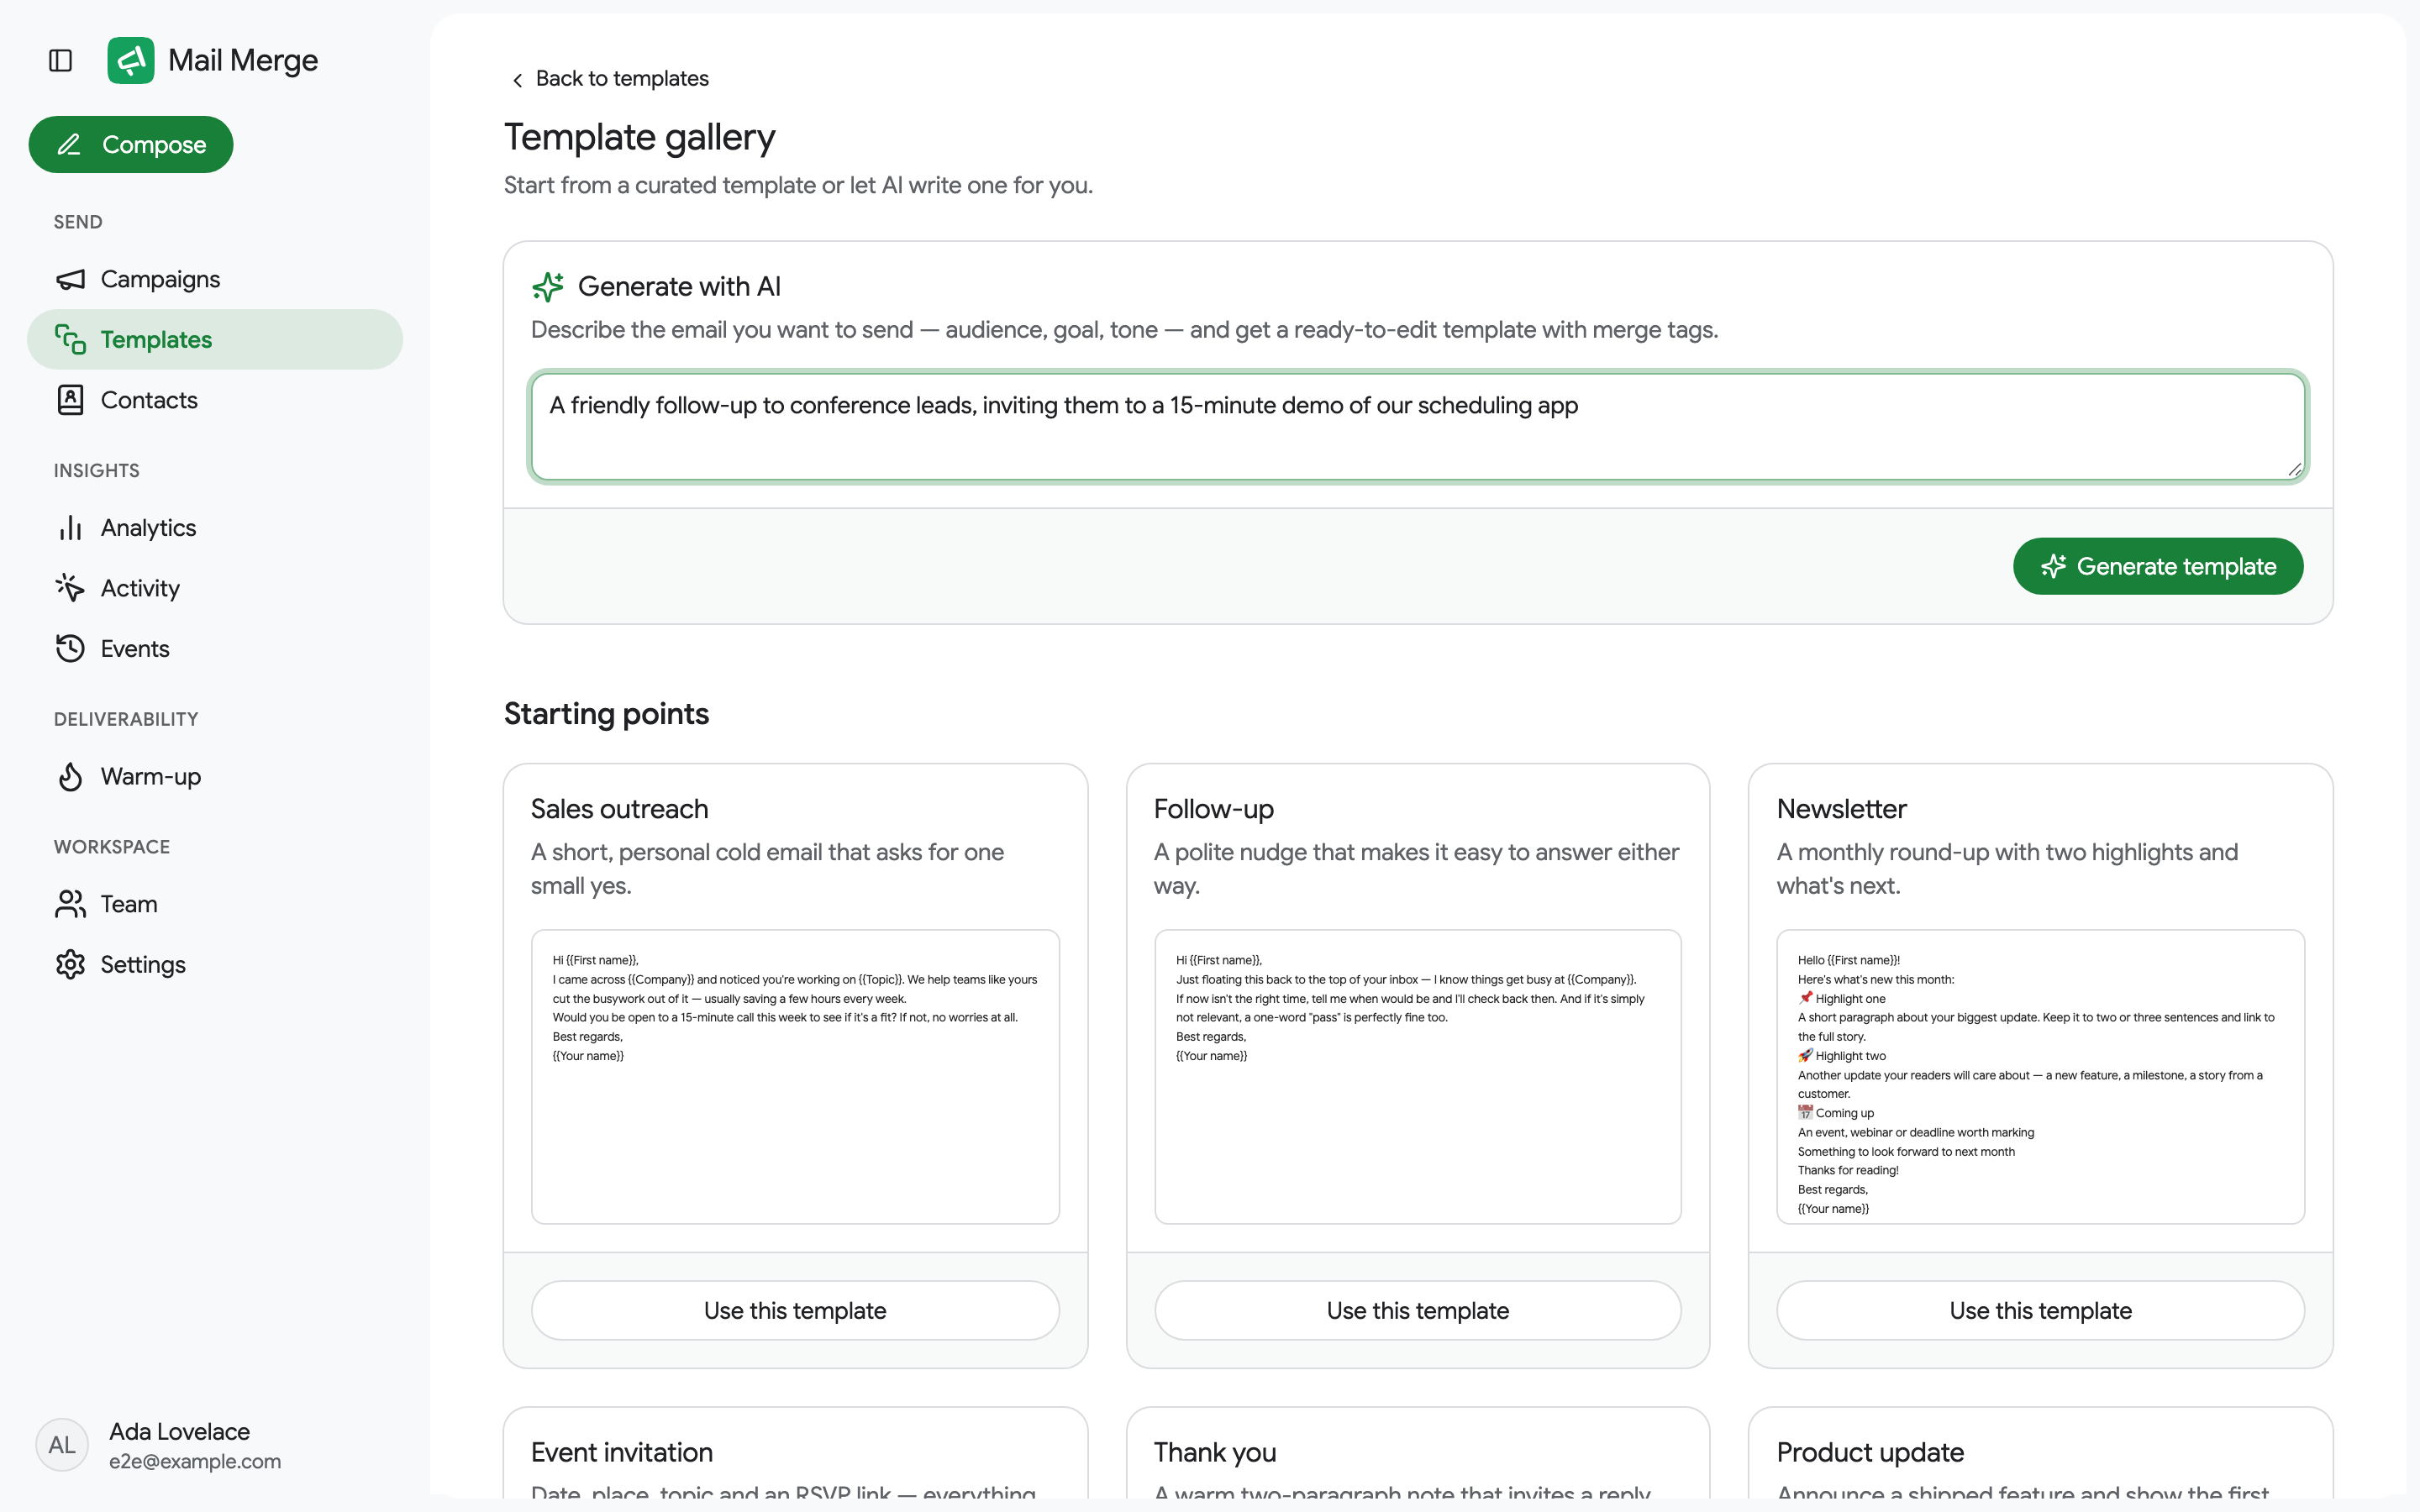Click the sparkle icon in Generate template button

2053,567
